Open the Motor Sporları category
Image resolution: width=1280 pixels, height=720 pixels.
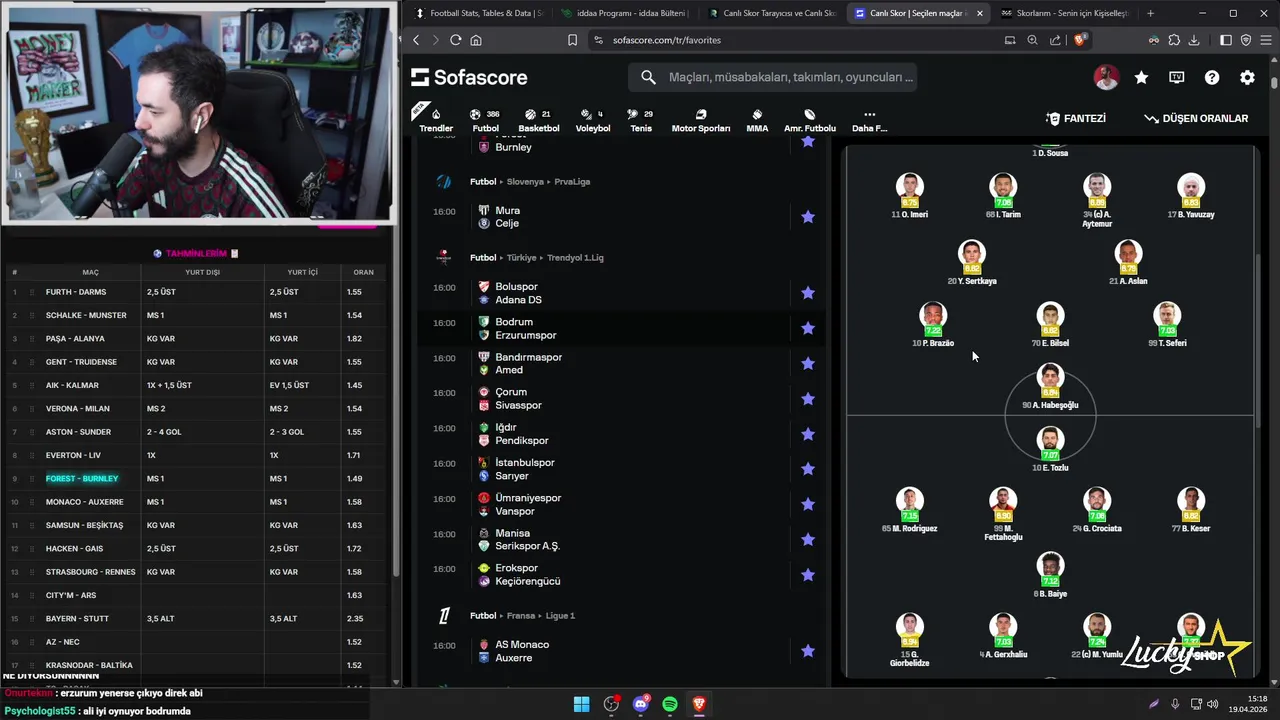[x=701, y=120]
